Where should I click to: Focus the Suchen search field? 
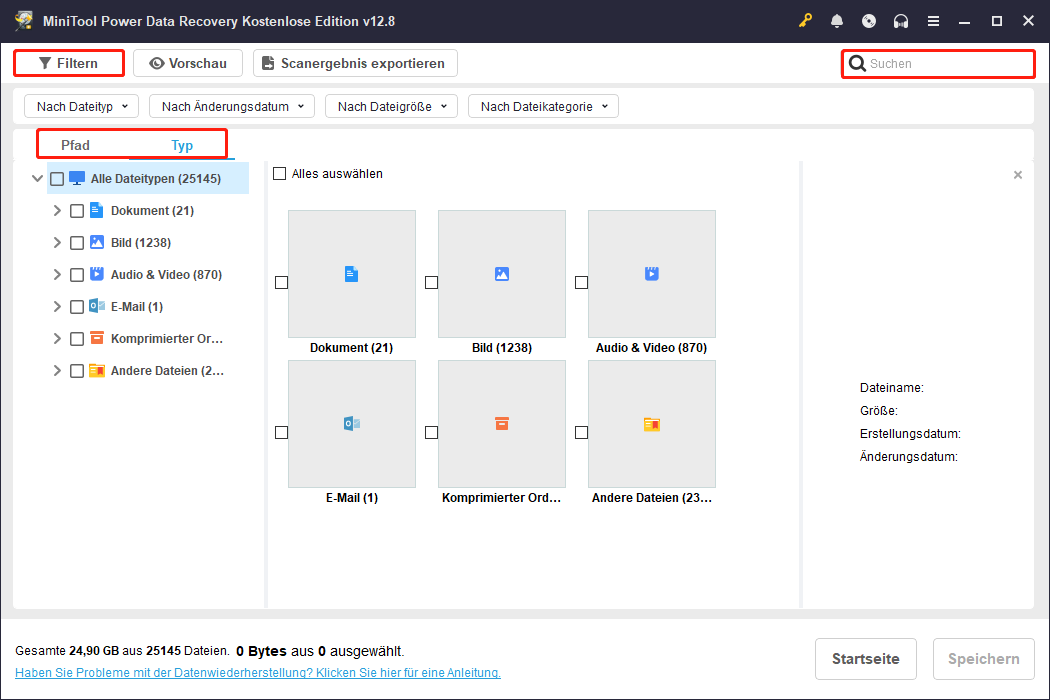pos(938,64)
